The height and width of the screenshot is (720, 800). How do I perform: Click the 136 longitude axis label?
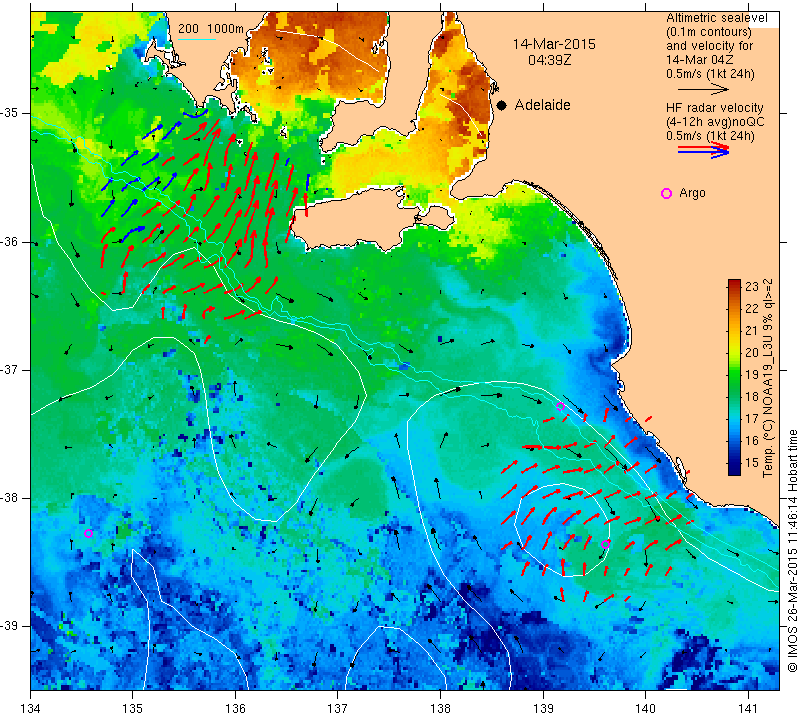point(235,708)
